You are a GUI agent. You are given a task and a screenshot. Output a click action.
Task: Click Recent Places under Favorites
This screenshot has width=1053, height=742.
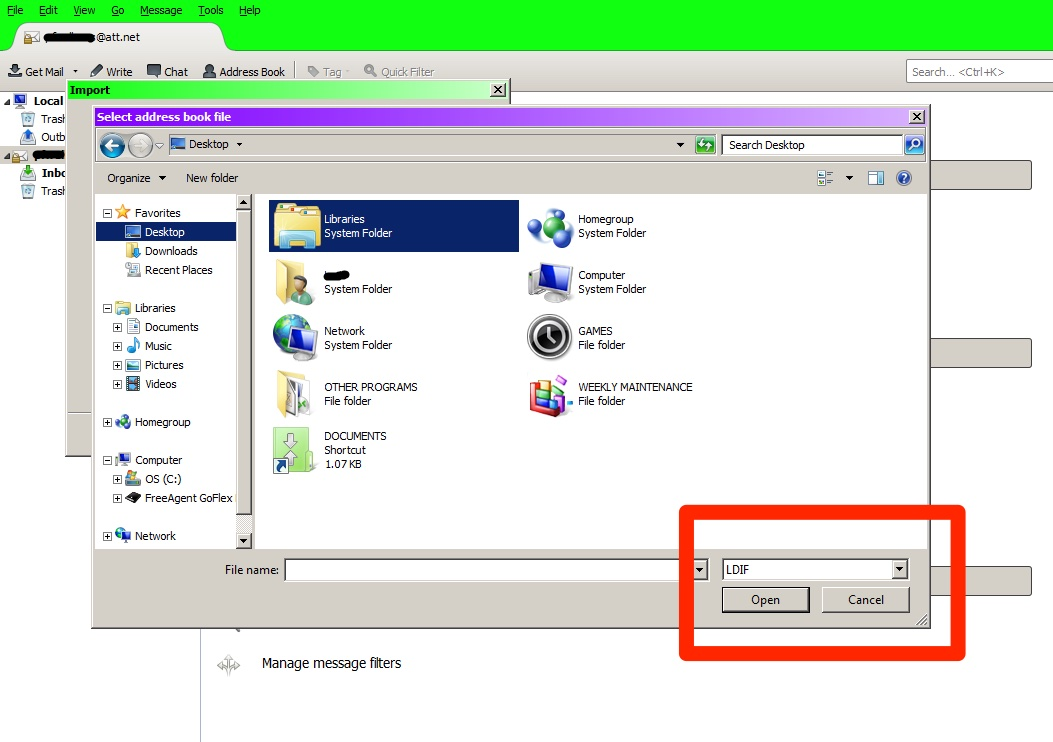(169, 269)
